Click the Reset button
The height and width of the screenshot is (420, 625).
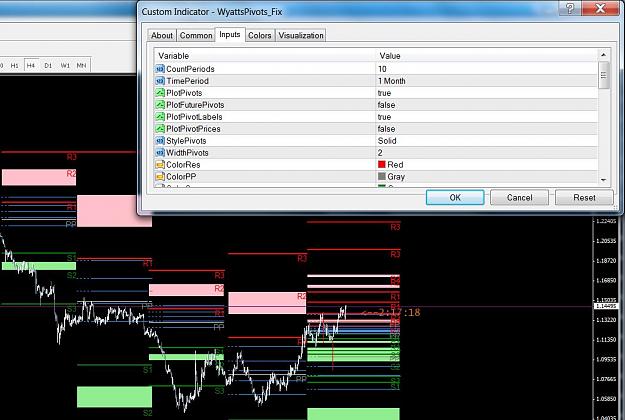(x=584, y=197)
